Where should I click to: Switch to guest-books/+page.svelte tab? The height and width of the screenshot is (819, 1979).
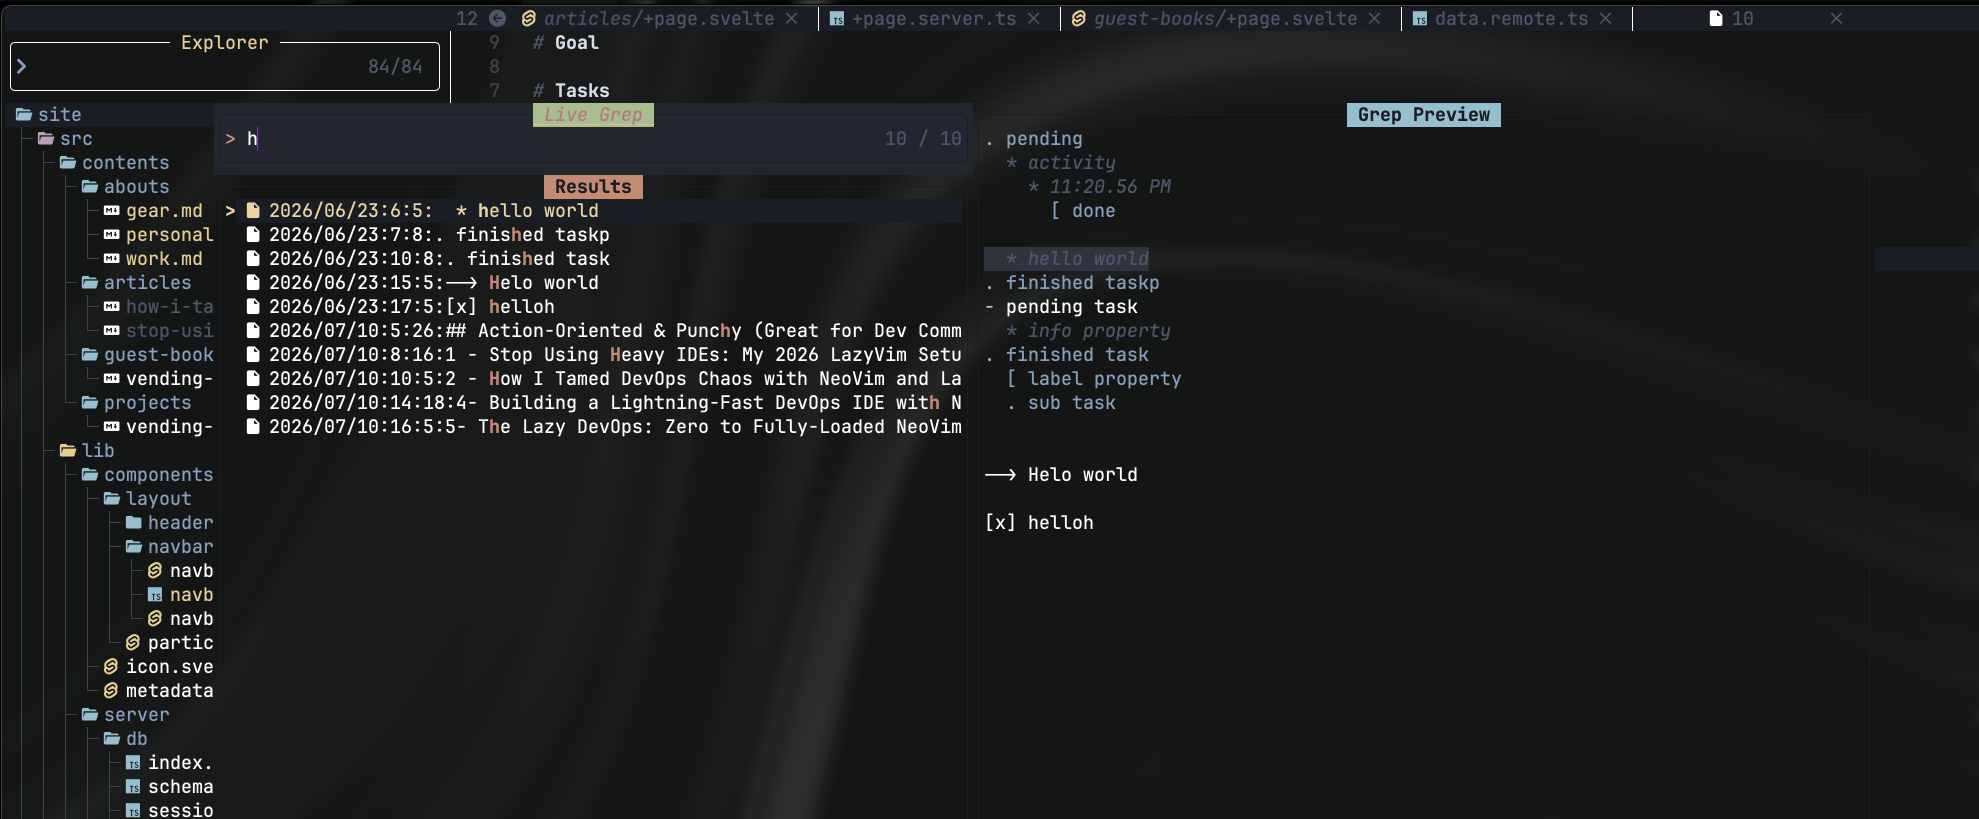click(x=1226, y=19)
